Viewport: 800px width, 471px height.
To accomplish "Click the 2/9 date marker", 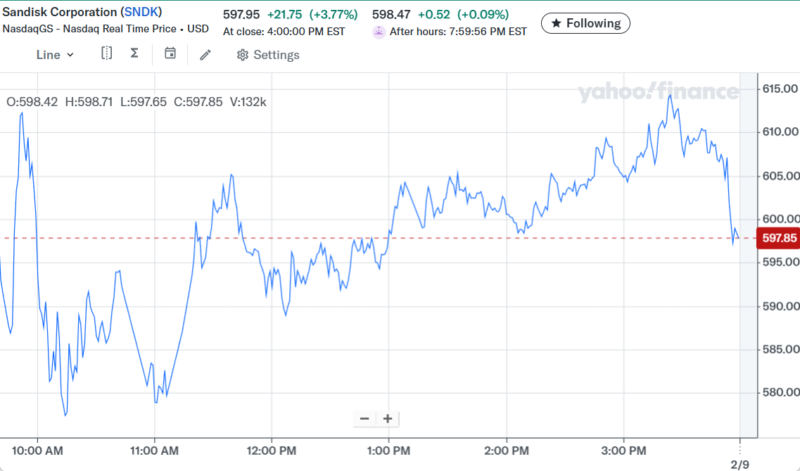I will point(739,465).
